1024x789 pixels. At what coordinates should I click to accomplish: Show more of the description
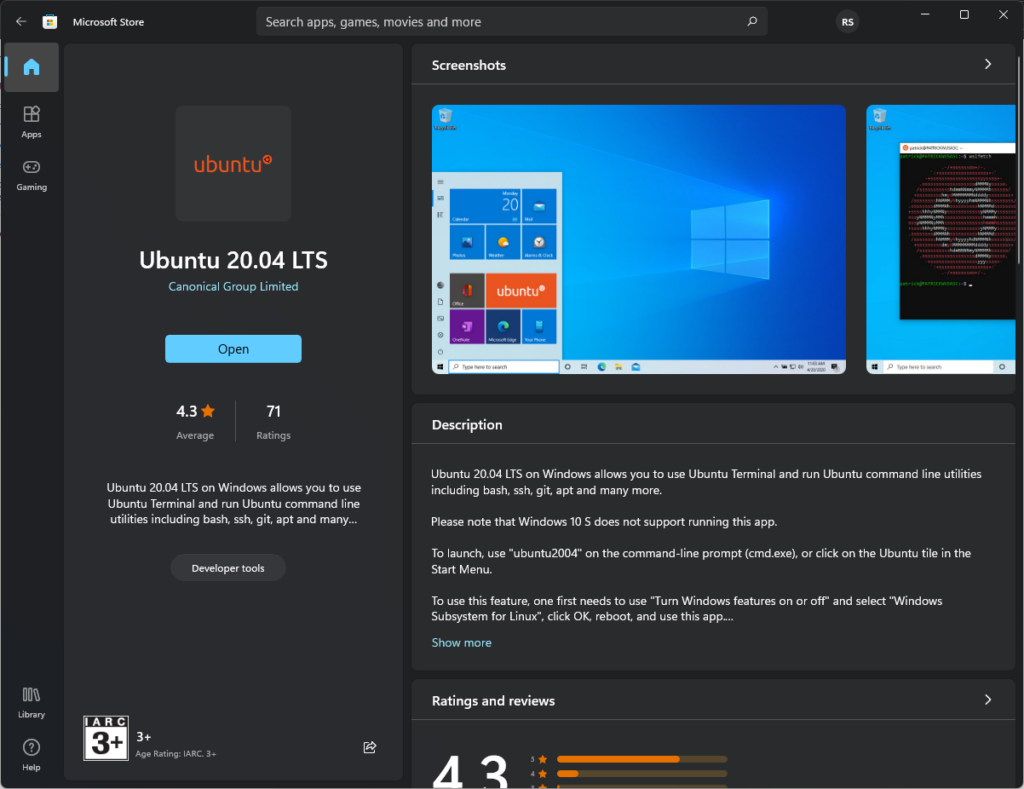(461, 643)
